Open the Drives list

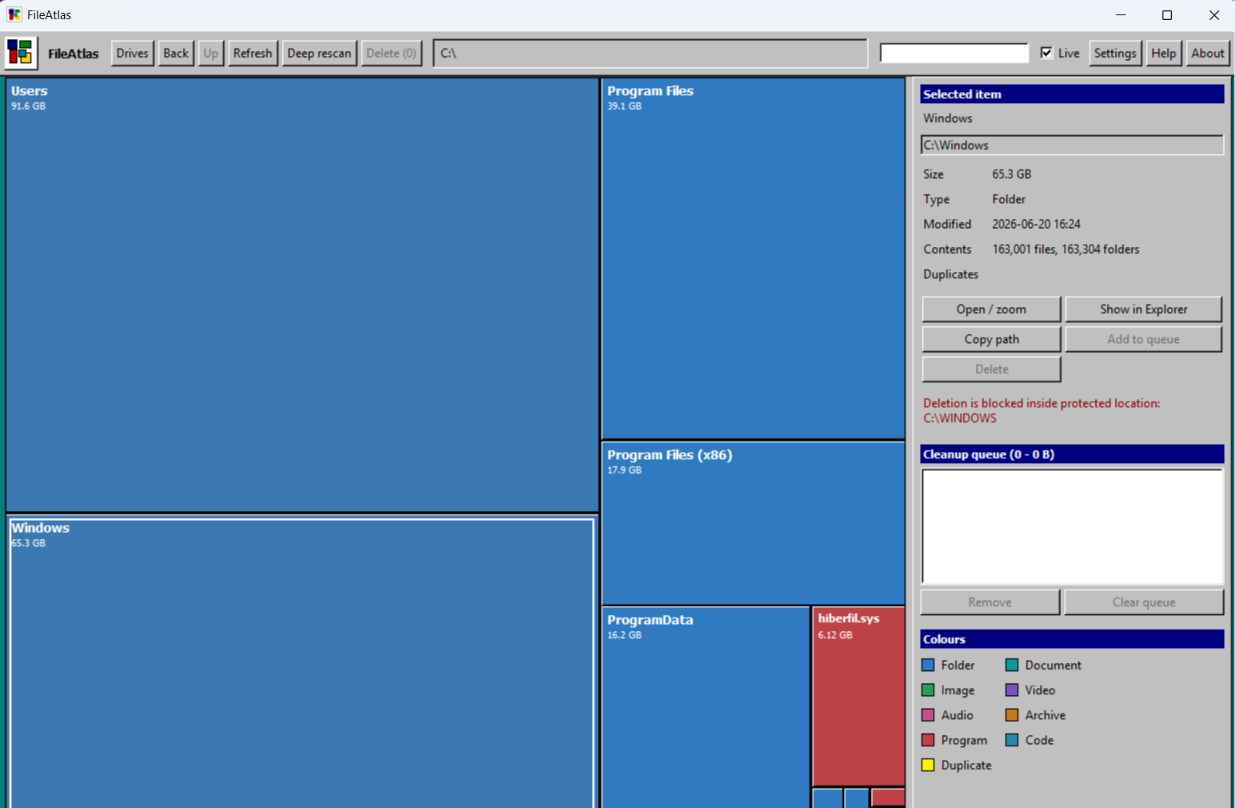pyautogui.click(x=132, y=53)
